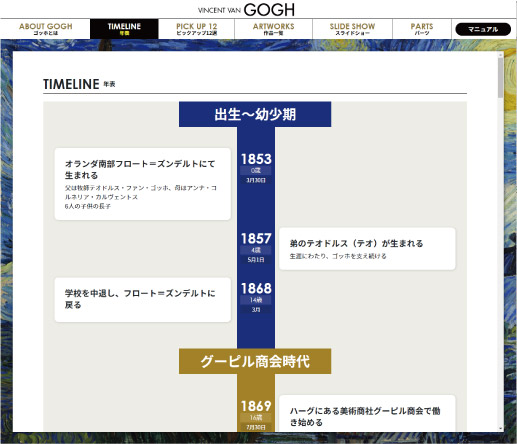Click the TIMELINE 年表 page heading
The width and height of the screenshot is (517, 444).
pyautogui.click(x=79, y=84)
